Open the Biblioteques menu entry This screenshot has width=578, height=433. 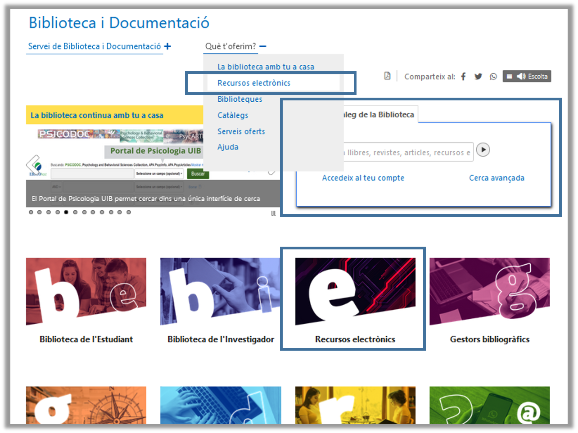(240, 99)
